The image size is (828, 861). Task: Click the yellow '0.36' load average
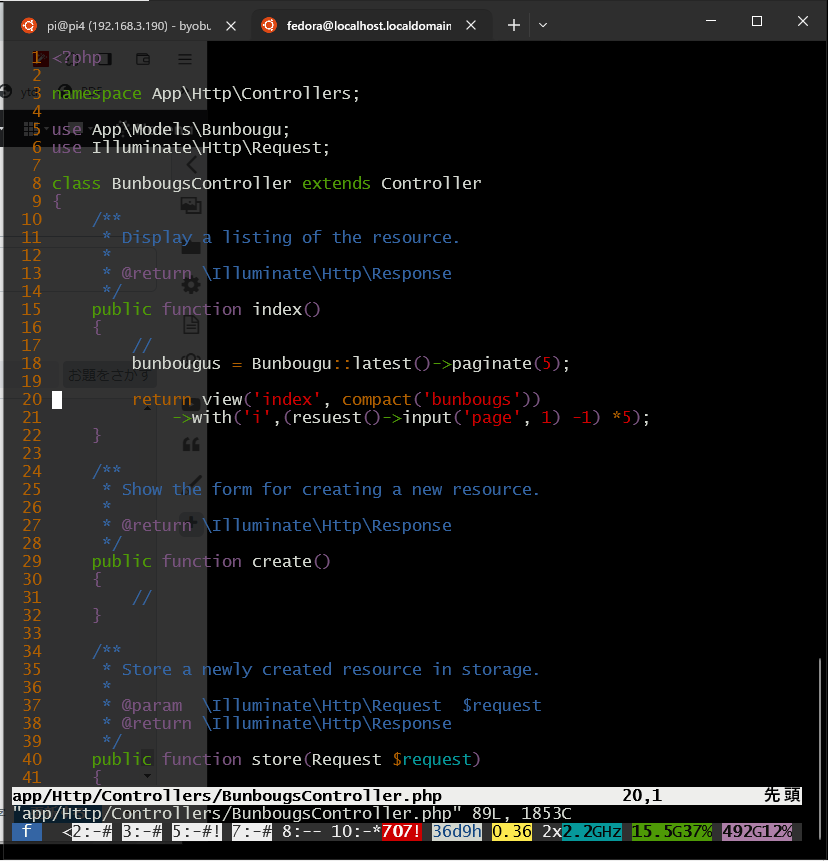point(512,832)
